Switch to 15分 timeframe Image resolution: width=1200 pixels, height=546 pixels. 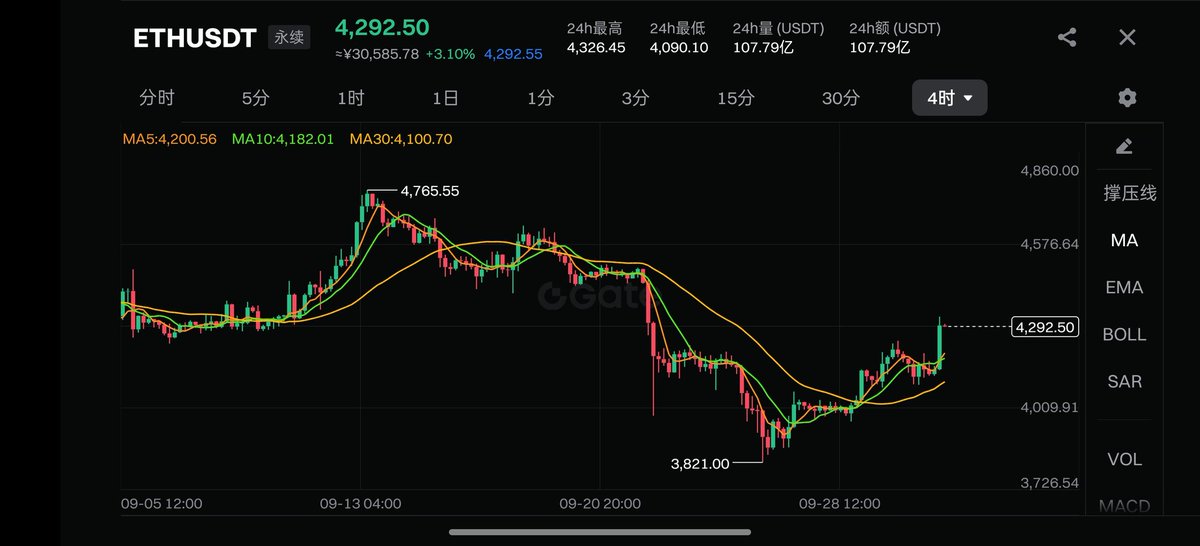[x=735, y=98]
